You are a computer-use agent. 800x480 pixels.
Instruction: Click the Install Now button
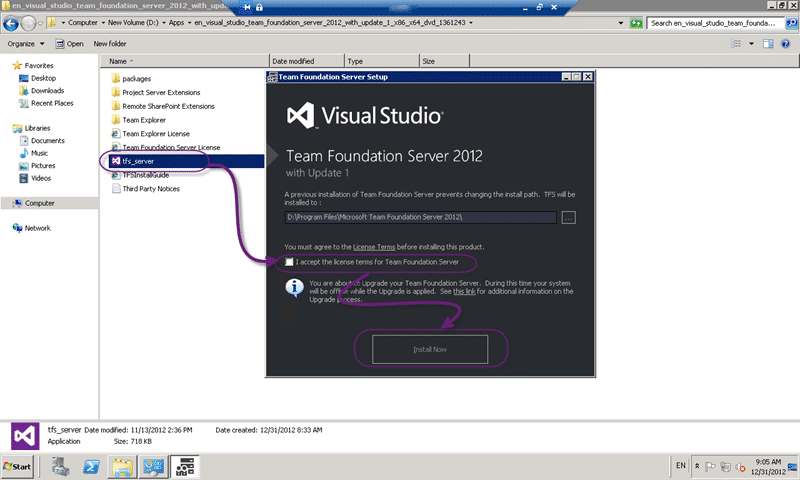[x=430, y=349]
